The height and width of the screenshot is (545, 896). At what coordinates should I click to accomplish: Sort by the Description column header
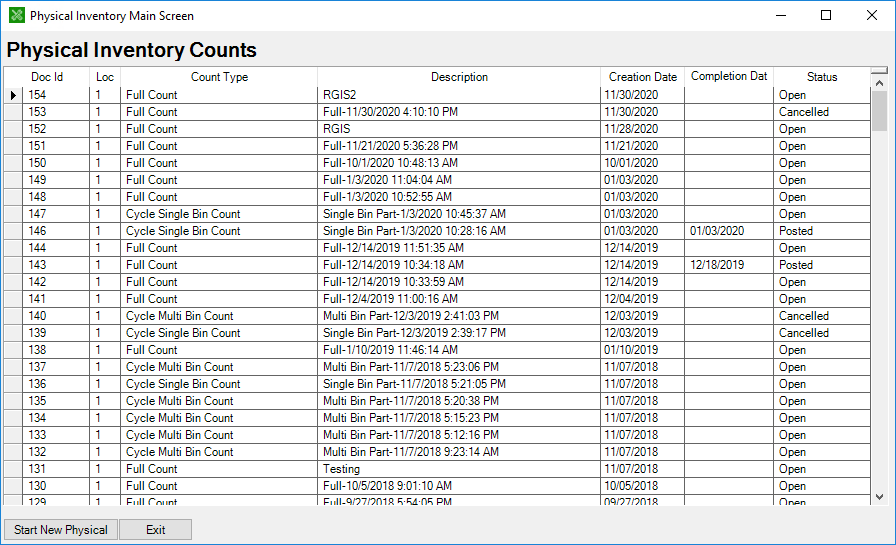(459, 77)
